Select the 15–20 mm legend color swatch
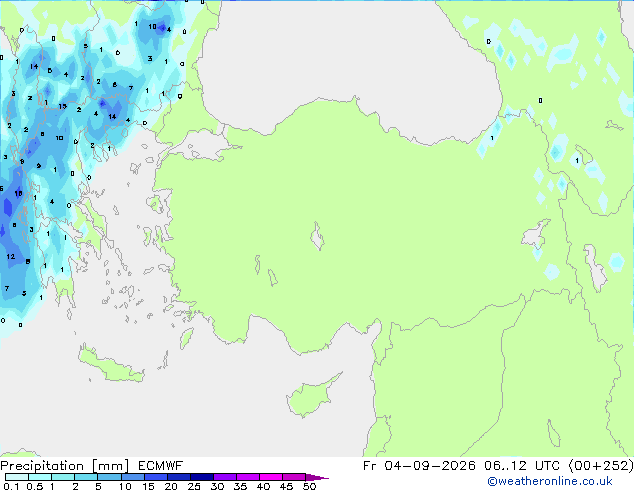634x490 pixels. click(156, 477)
